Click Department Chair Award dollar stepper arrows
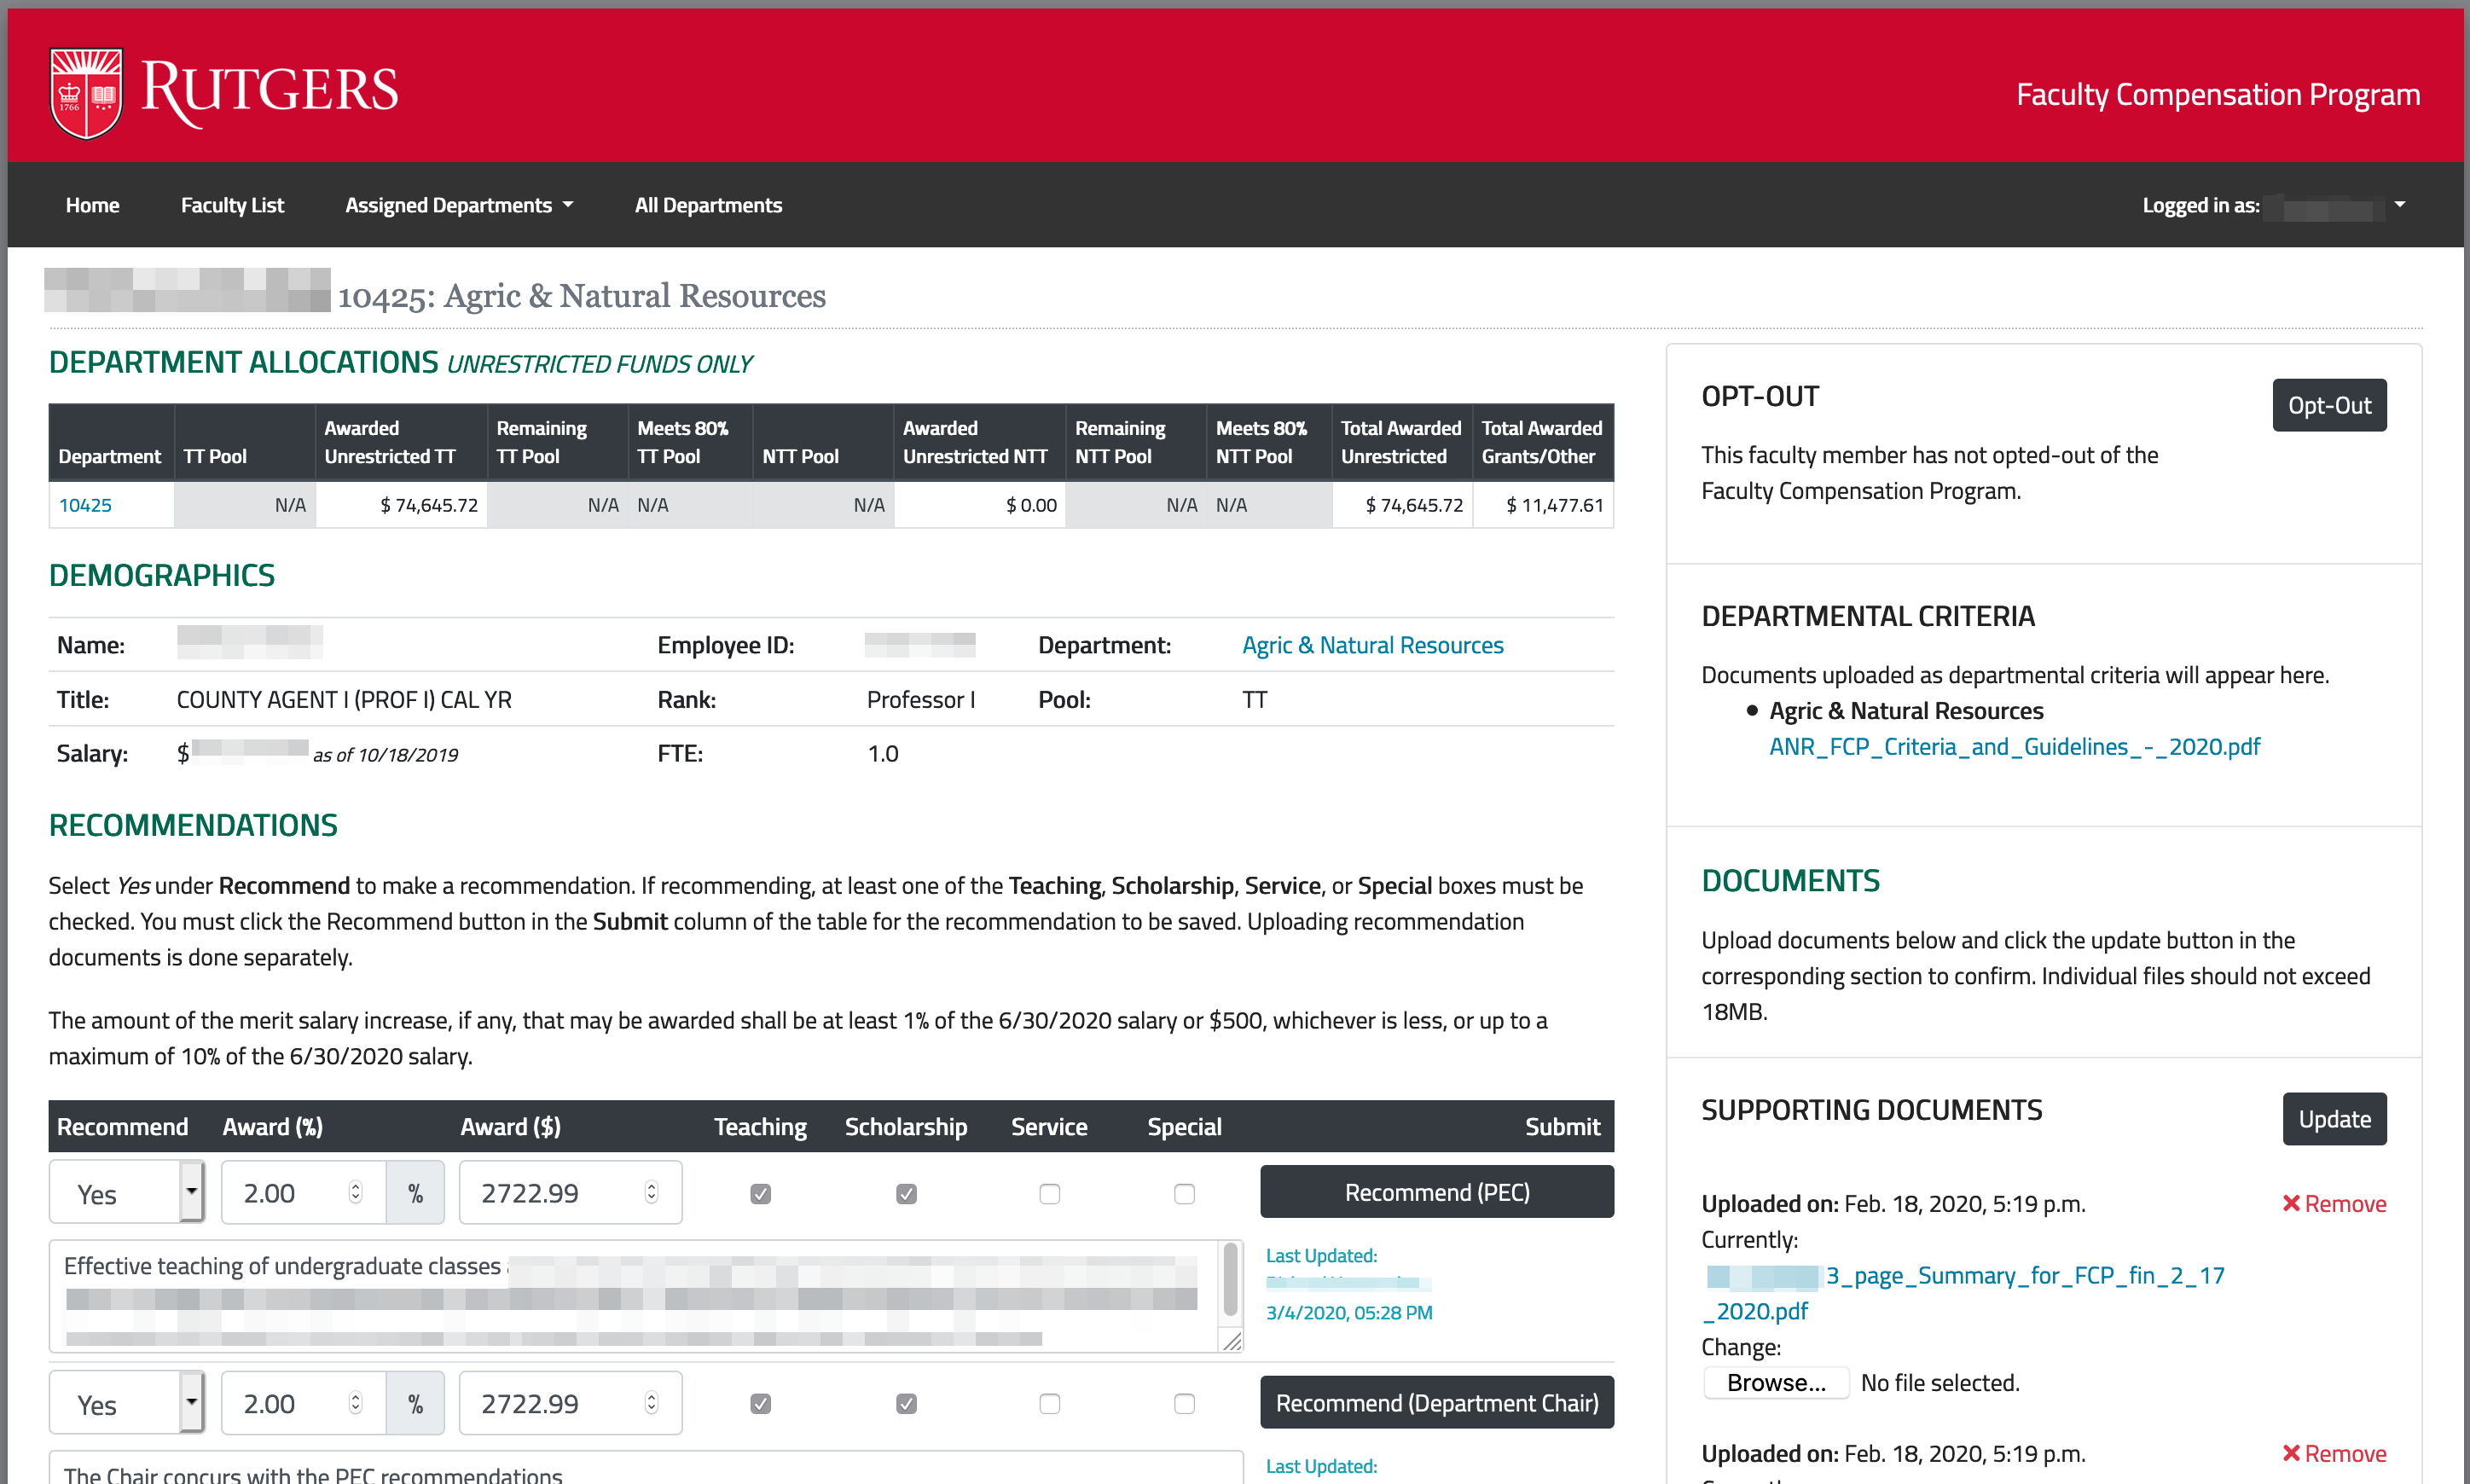The width and height of the screenshot is (2470, 1484). pyautogui.click(x=651, y=1403)
